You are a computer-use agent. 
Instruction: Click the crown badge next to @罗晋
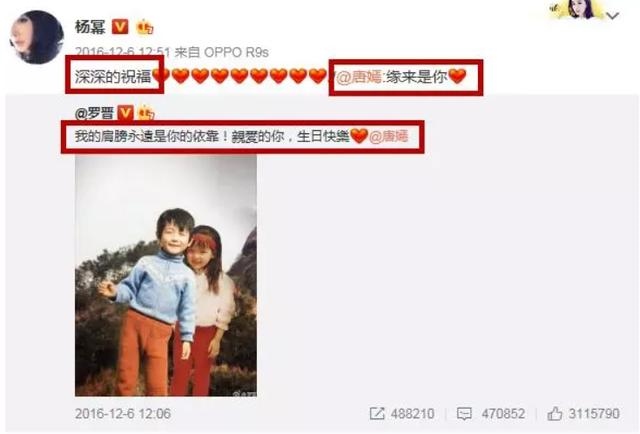click(146, 114)
